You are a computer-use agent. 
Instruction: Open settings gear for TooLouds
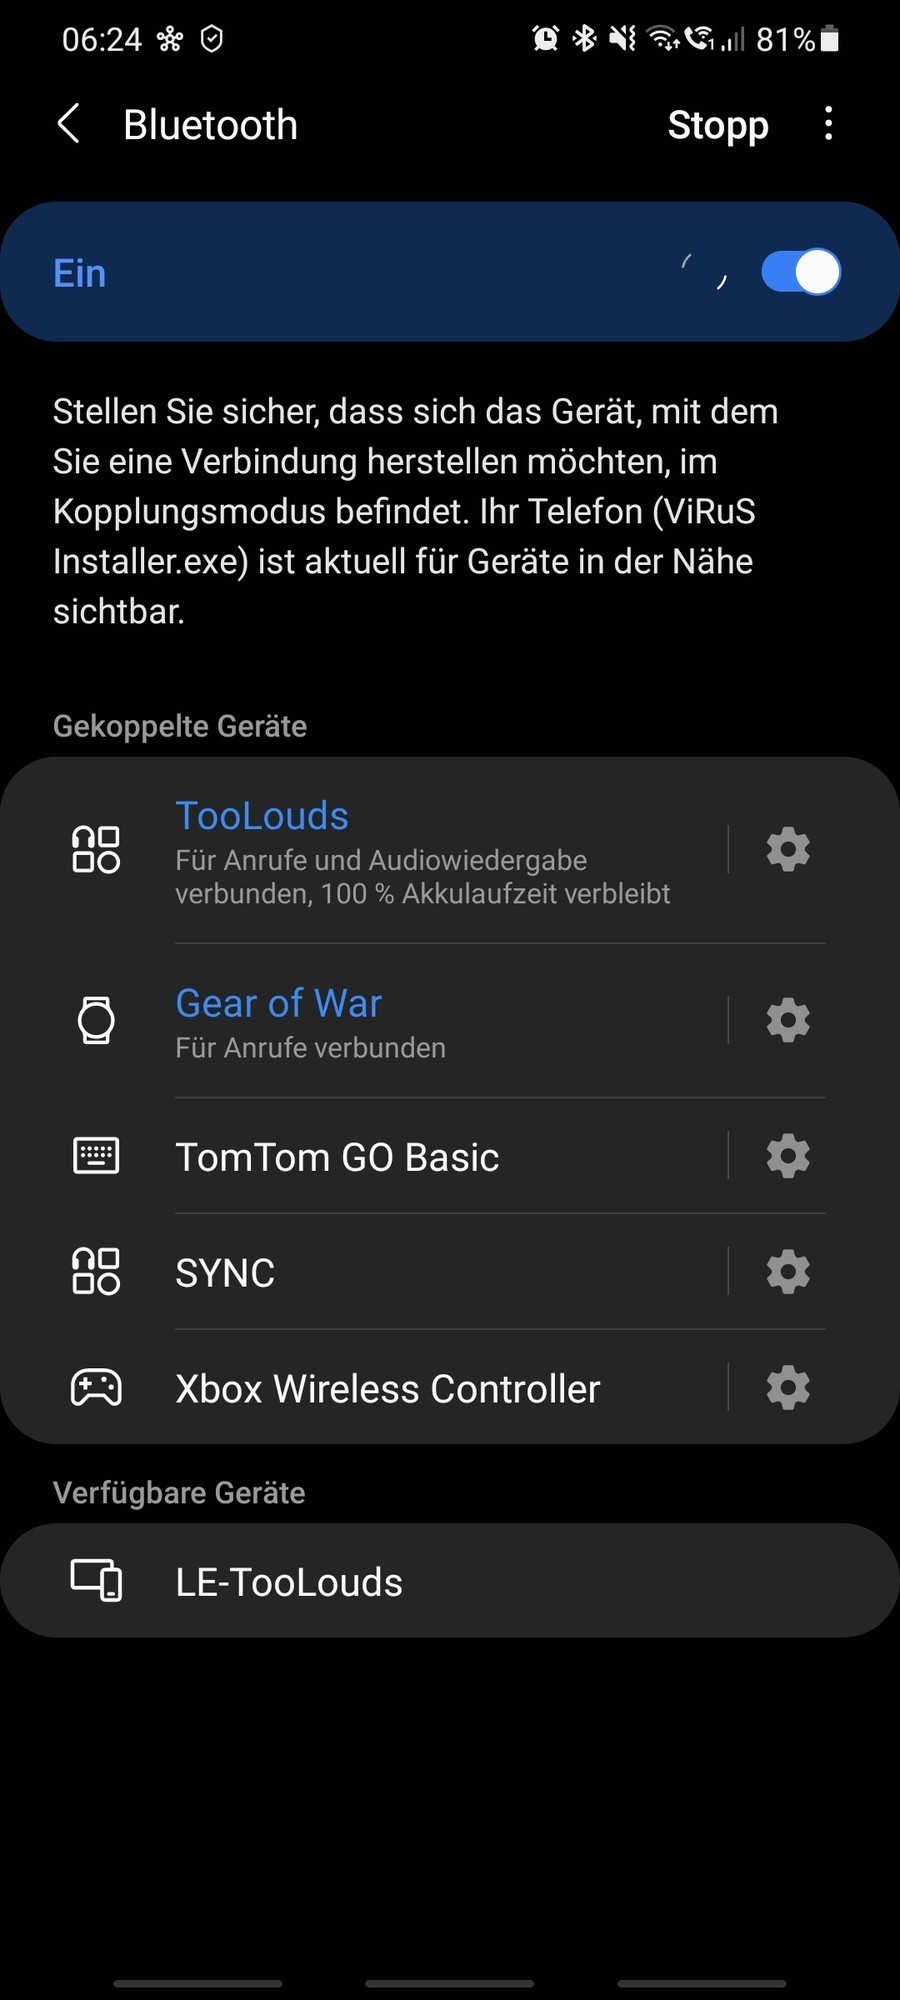788,849
